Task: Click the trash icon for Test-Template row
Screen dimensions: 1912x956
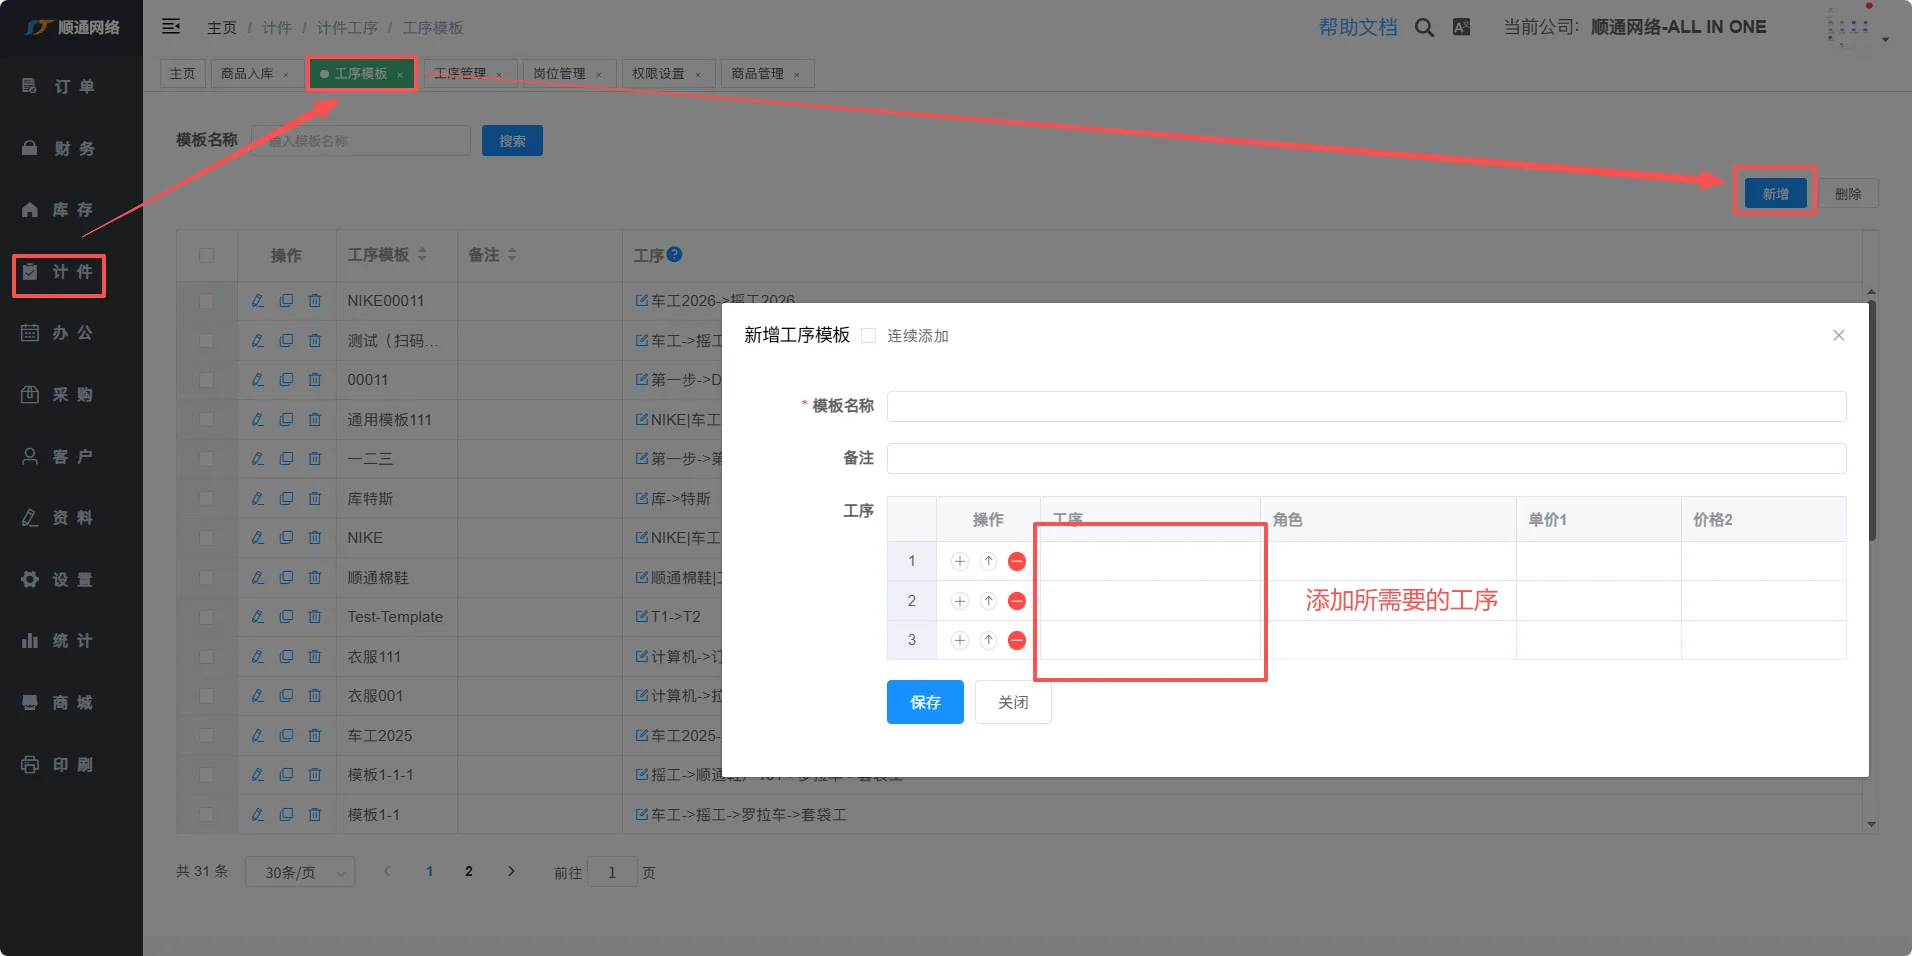Action: pyautogui.click(x=315, y=617)
